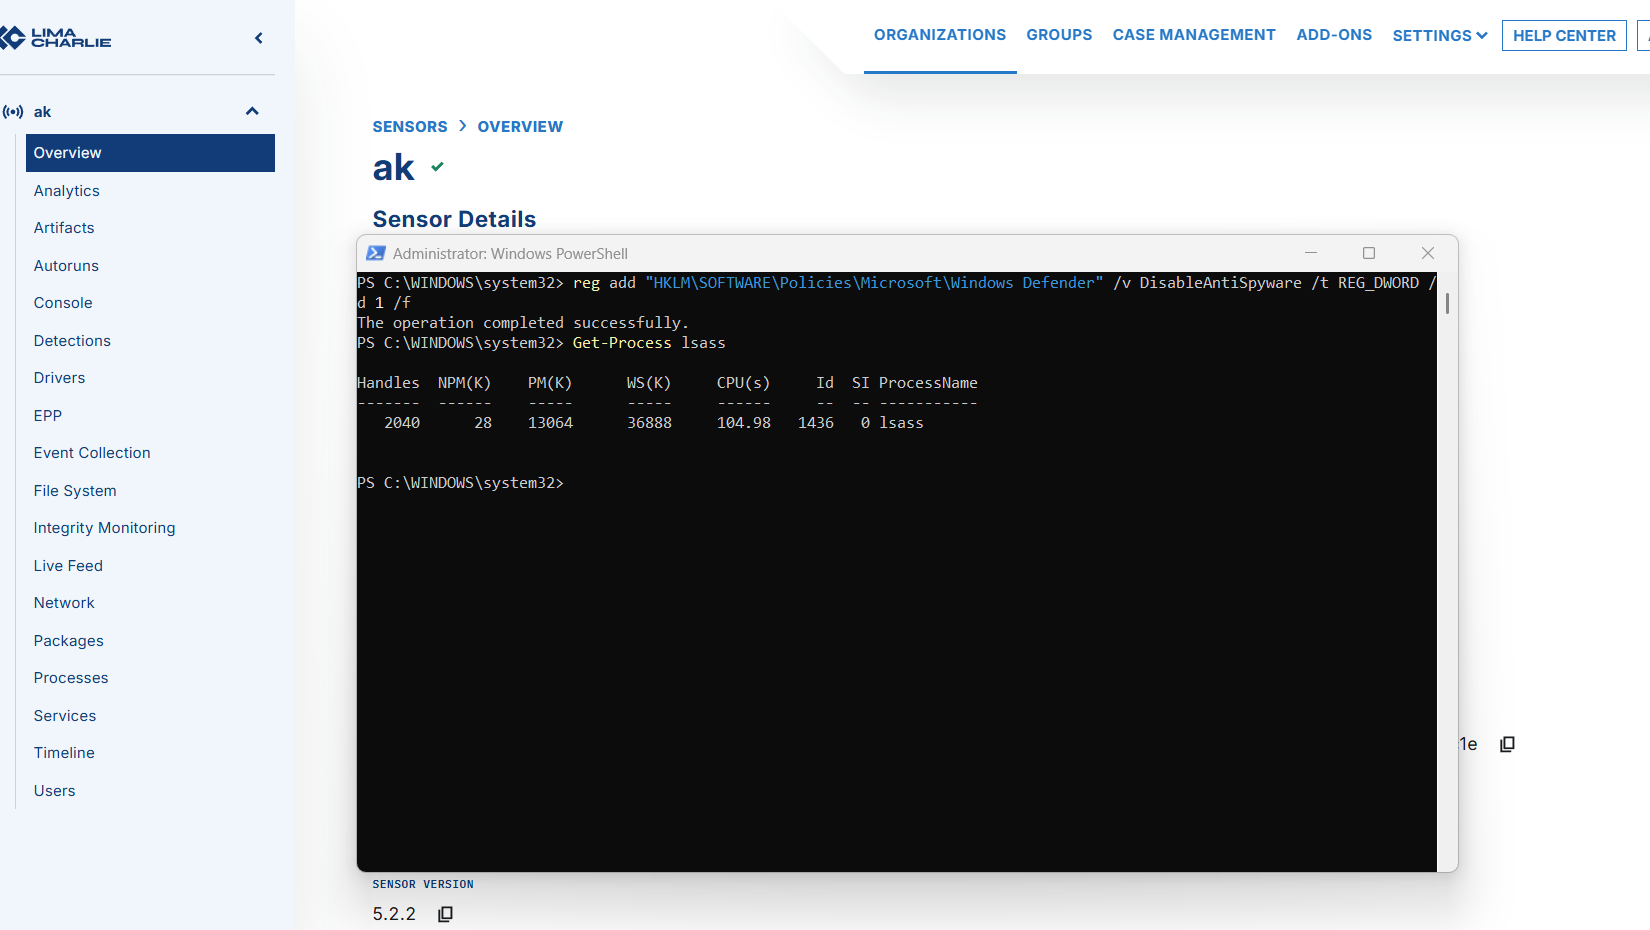1650x930 pixels.
Task: Browse the File System section
Action: [x=75, y=491]
